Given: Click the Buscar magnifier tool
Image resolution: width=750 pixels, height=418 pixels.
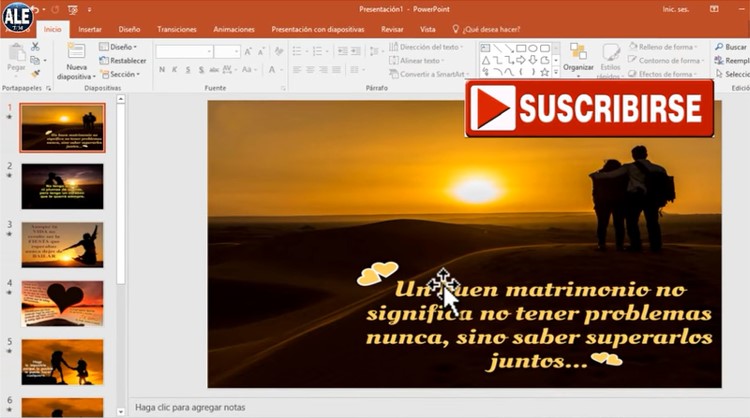Looking at the screenshot, I should [x=731, y=46].
